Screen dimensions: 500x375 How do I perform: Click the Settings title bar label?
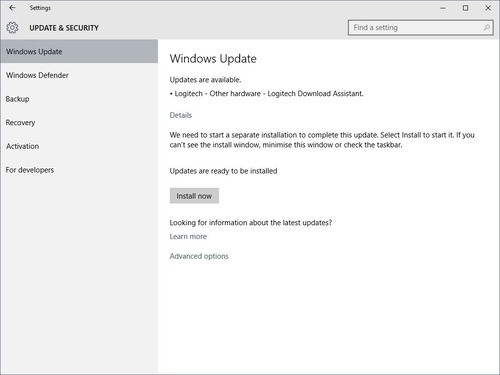[x=40, y=8]
